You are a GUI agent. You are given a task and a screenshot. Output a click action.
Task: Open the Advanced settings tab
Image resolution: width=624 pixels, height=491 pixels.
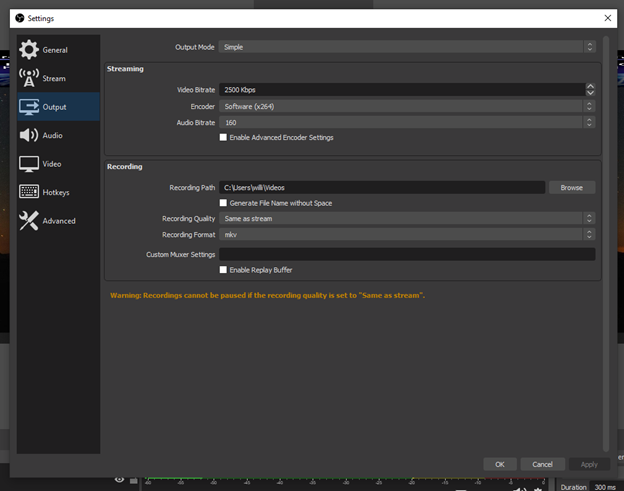pos(59,221)
